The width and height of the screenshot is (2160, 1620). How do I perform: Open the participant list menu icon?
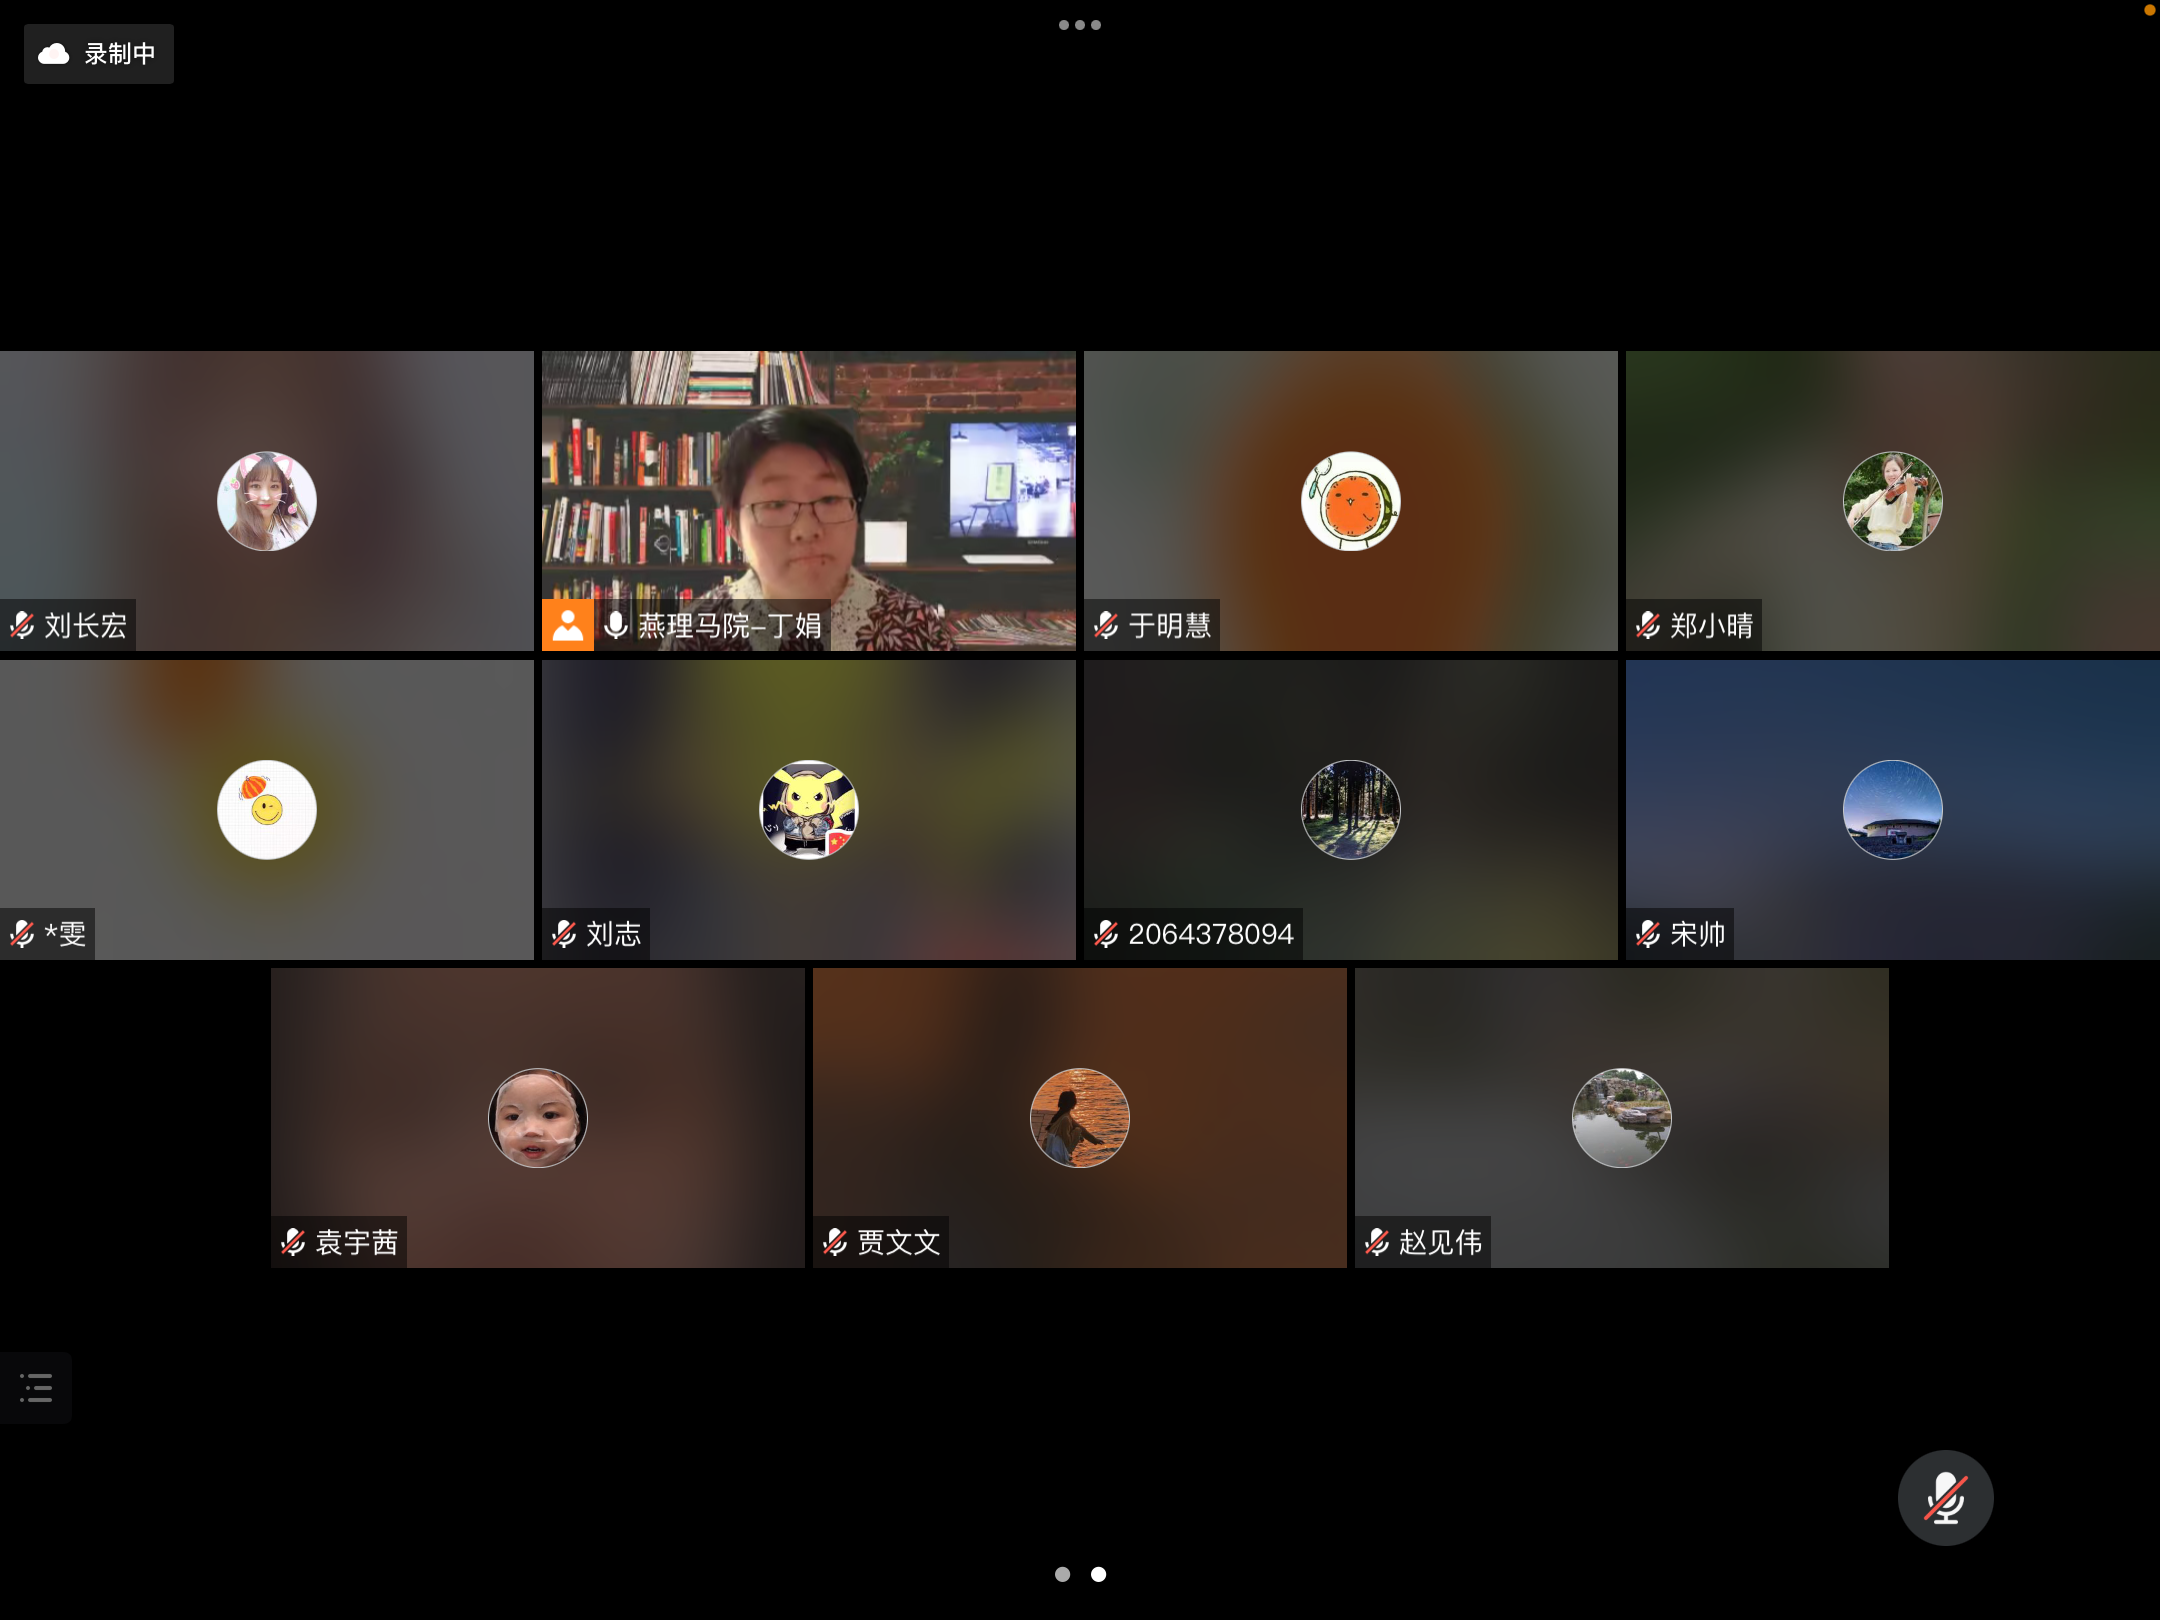(x=36, y=1387)
